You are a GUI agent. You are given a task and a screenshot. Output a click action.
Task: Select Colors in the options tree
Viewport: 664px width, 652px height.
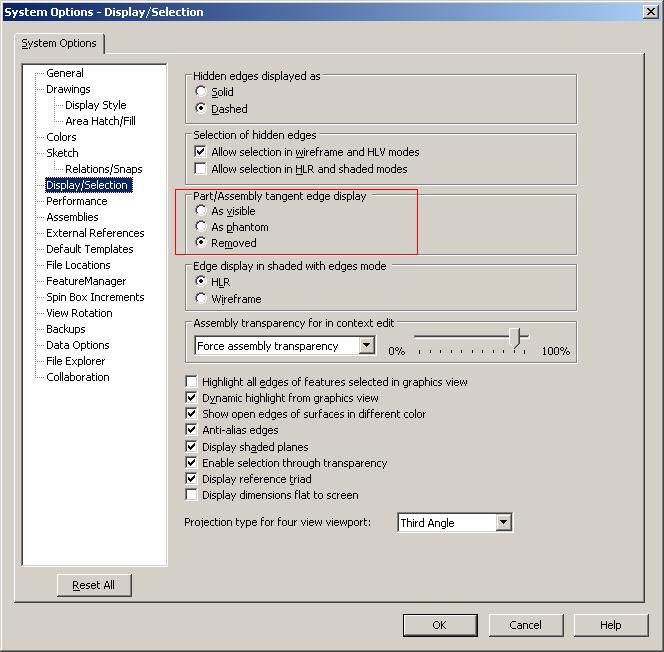[61, 137]
